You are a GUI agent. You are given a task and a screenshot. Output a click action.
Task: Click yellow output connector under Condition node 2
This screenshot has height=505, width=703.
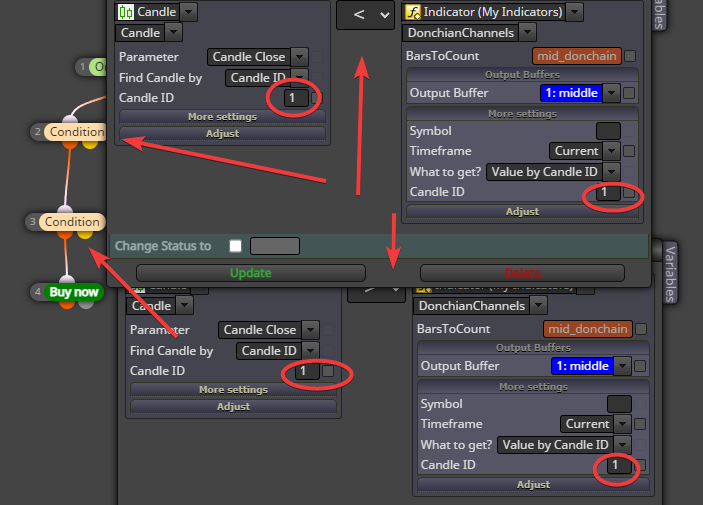(90, 144)
